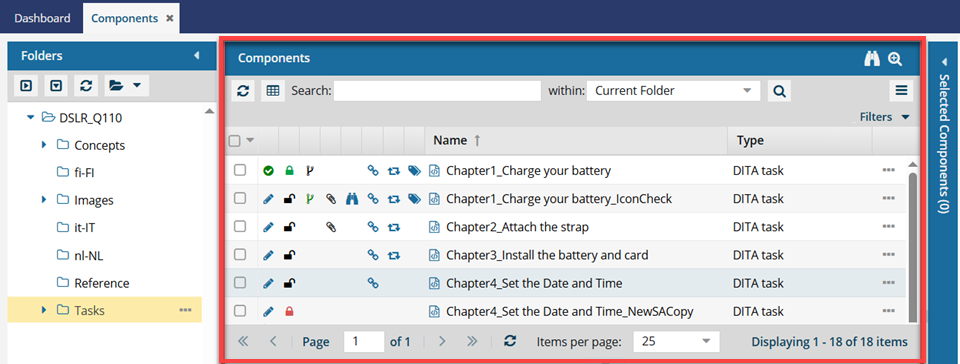Expand the Filters dropdown

pyautogui.click(x=884, y=117)
